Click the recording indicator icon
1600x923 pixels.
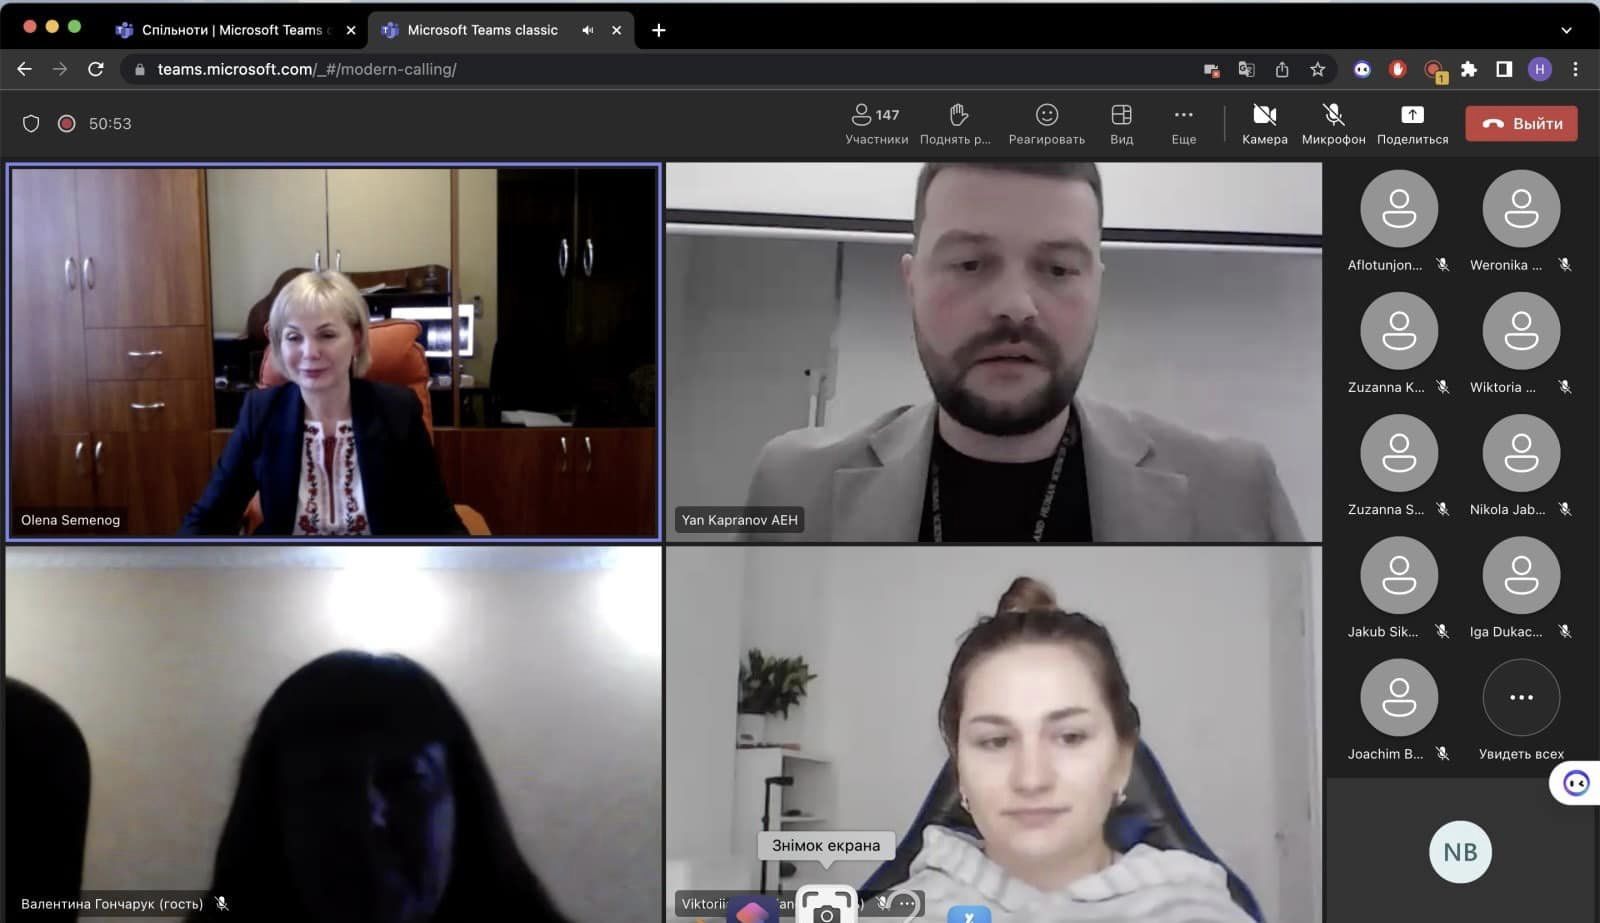pos(67,124)
